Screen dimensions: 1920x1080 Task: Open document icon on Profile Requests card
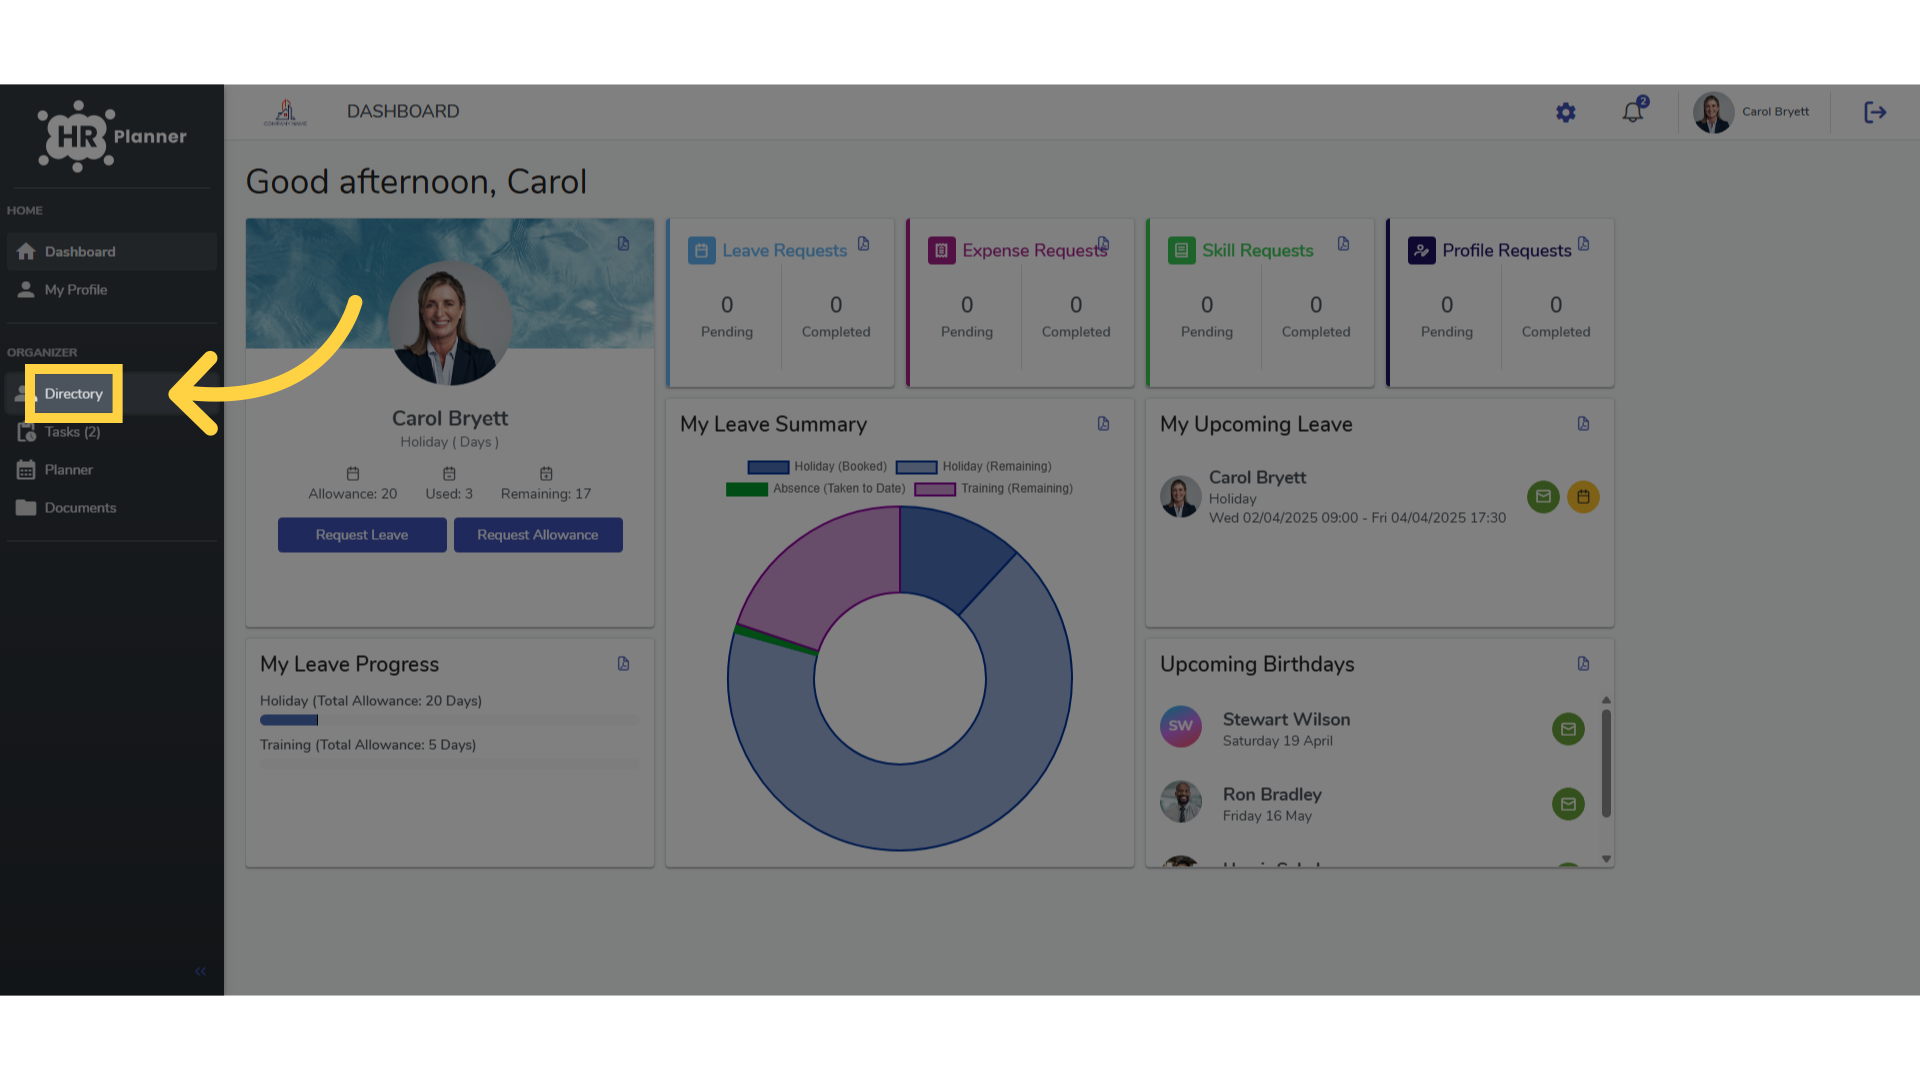click(x=1584, y=244)
